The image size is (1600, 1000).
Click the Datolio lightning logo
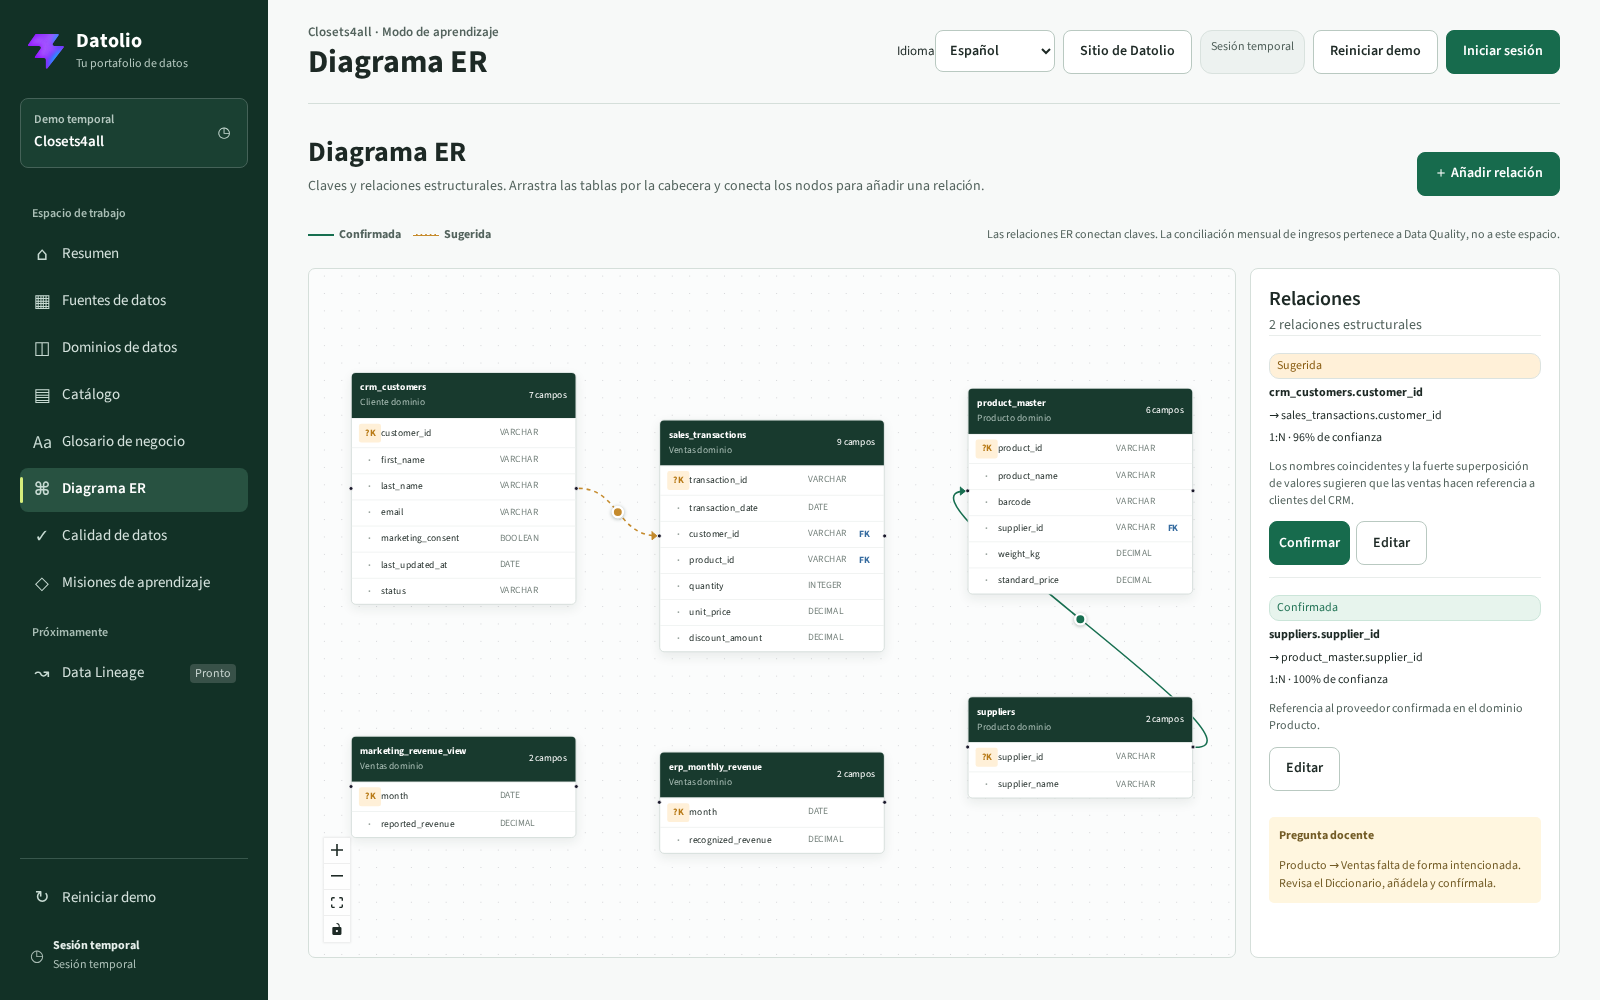[x=46, y=50]
